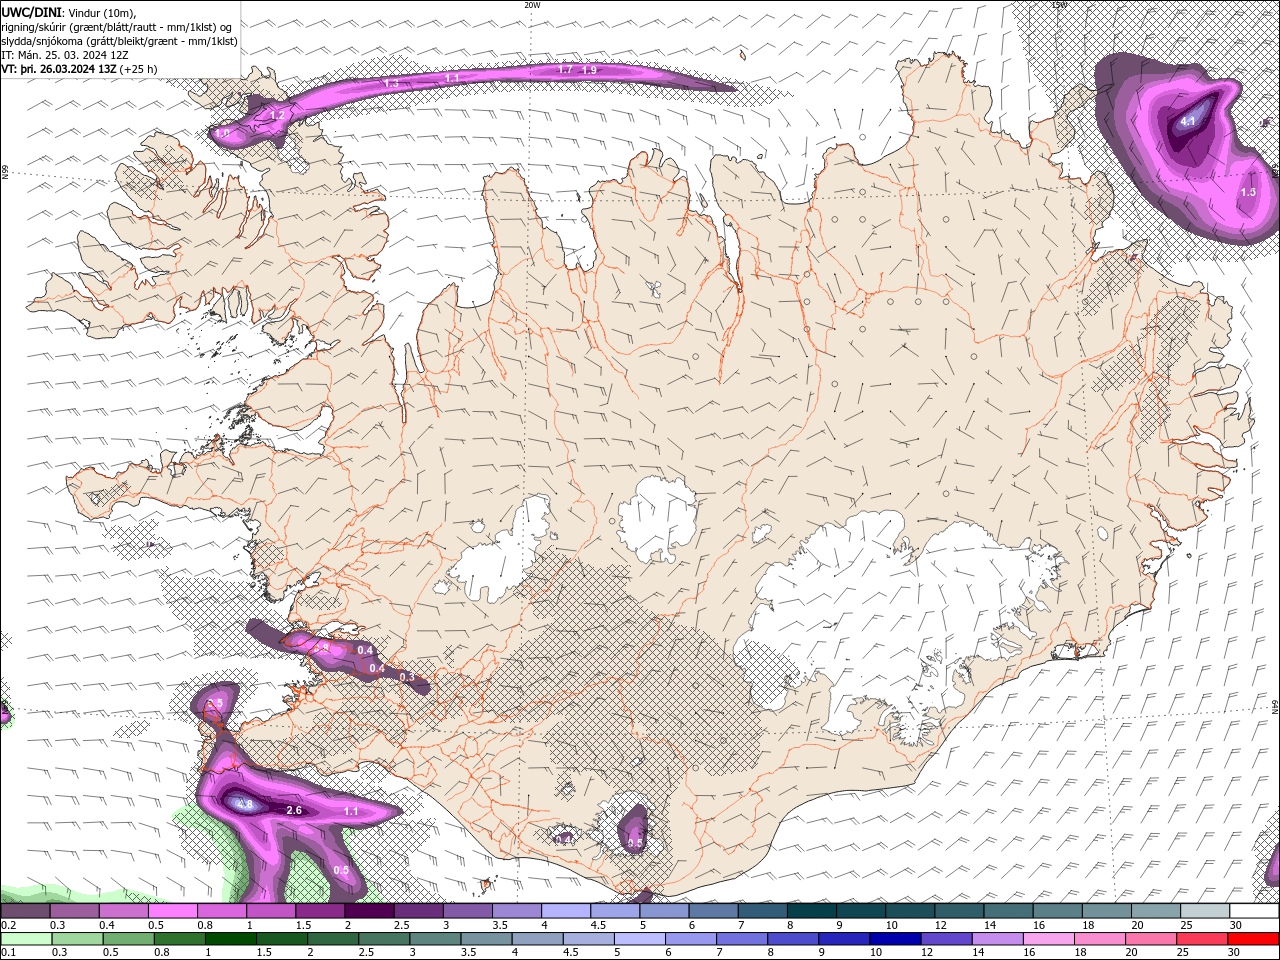Click the 1.3 value on the northern snow band
The width and height of the screenshot is (1280, 960).
tap(392, 84)
